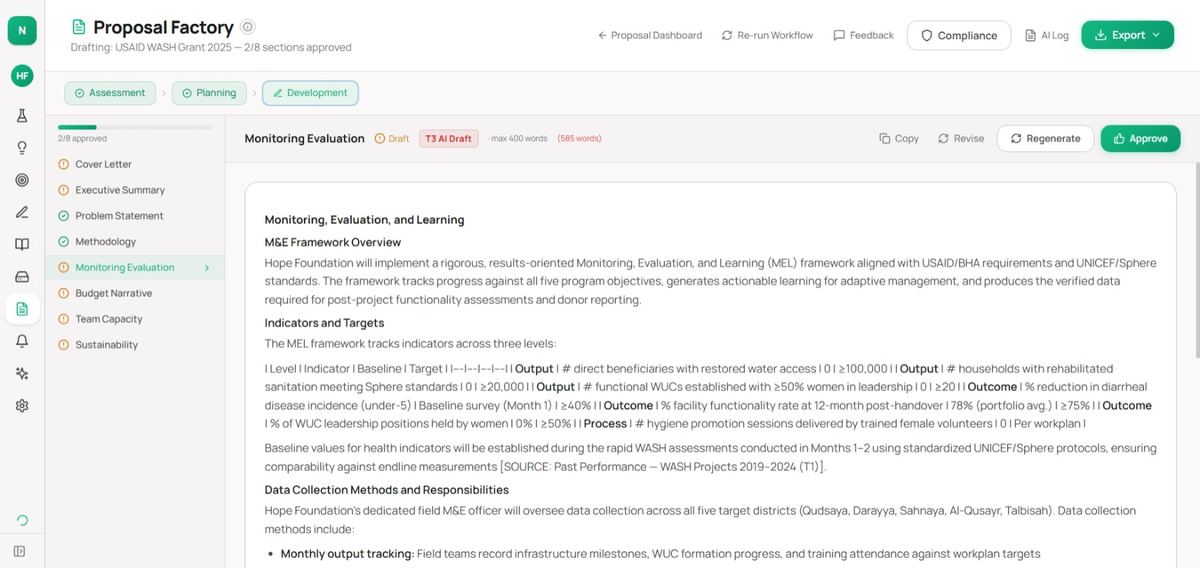Open the Budget Narrative section
Screen dimensions: 1200x568
[x=135, y=293]
